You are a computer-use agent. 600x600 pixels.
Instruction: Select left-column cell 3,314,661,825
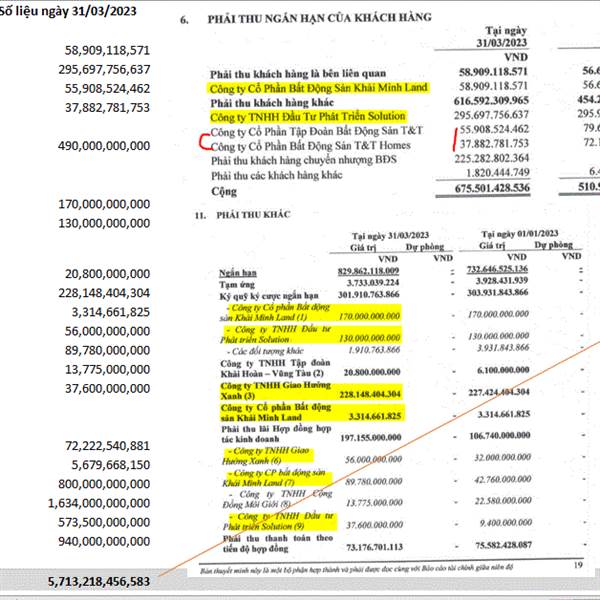click(x=111, y=312)
